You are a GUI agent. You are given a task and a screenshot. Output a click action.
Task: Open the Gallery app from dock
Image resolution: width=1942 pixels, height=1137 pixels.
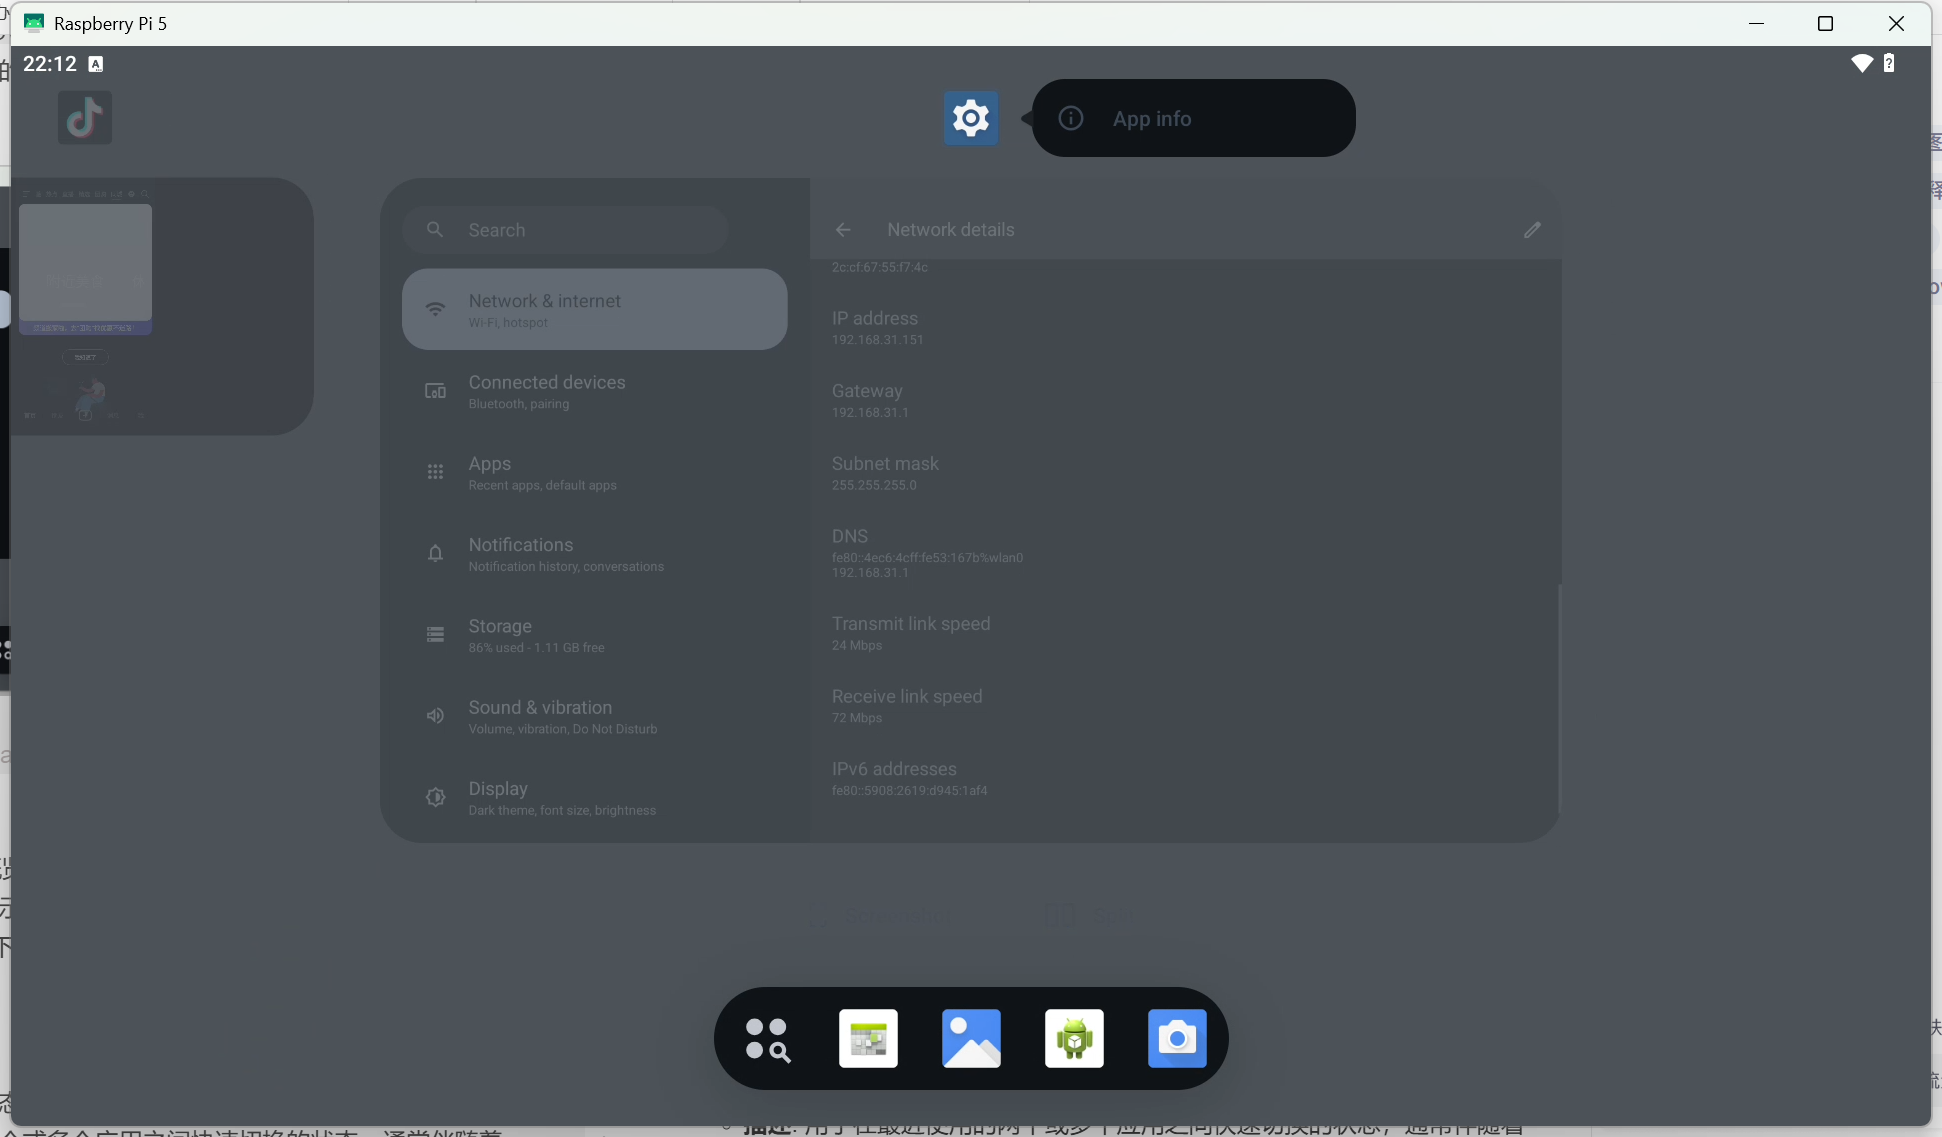coord(971,1039)
